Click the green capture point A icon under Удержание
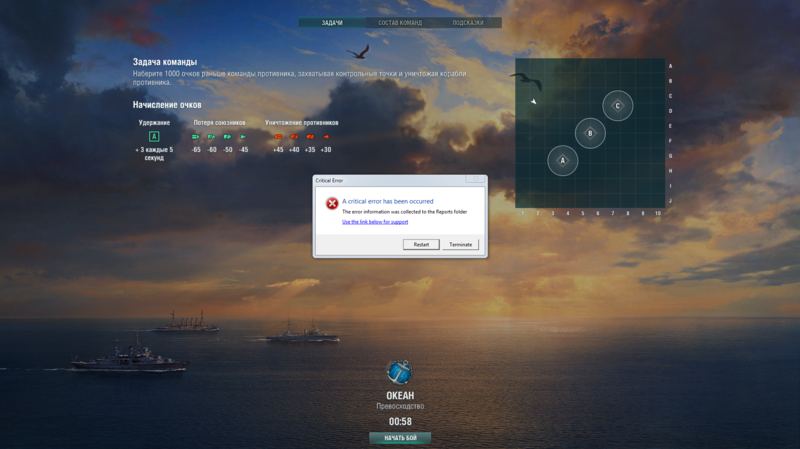 click(x=154, y=136)
